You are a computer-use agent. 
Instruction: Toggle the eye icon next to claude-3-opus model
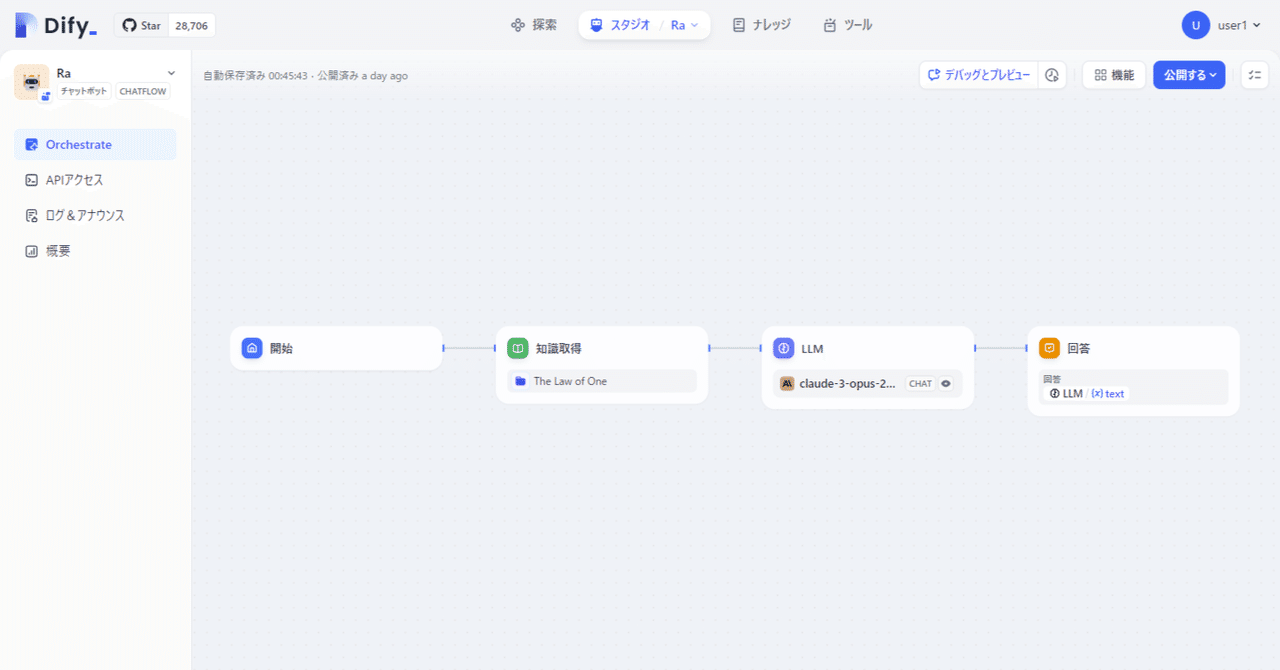[x=946, y=383]
